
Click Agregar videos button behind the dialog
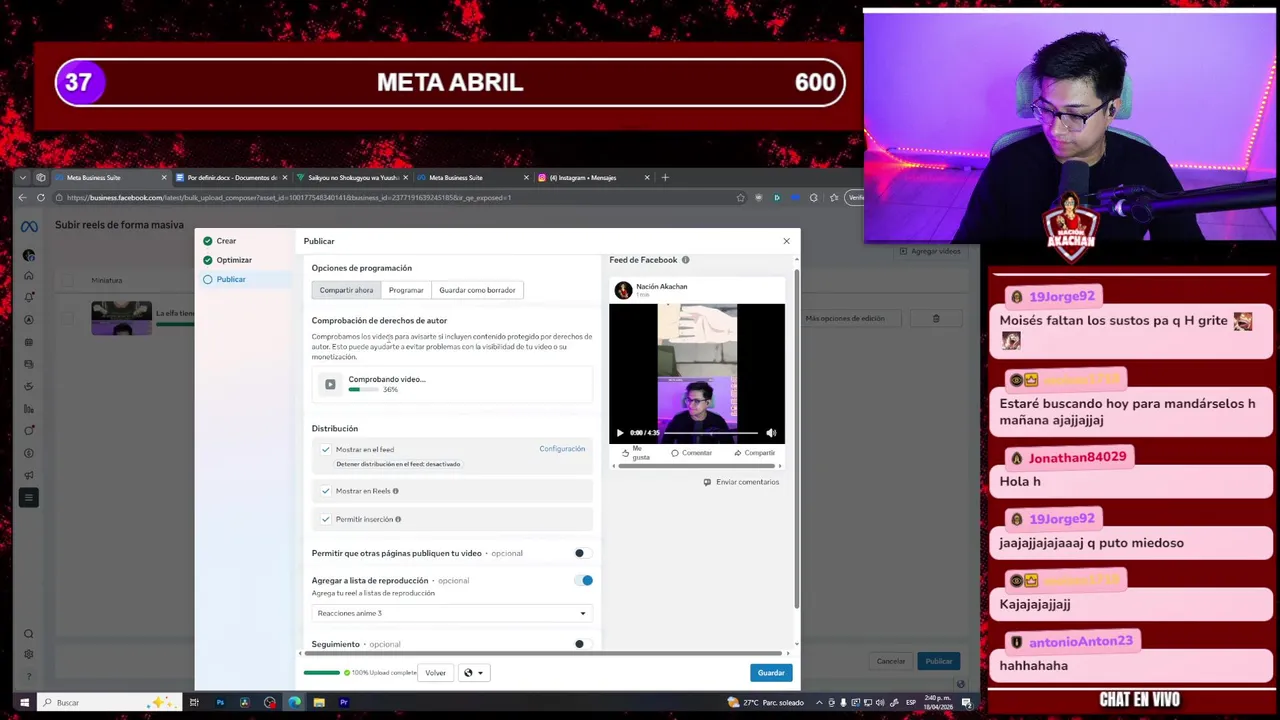pos(929,251)
